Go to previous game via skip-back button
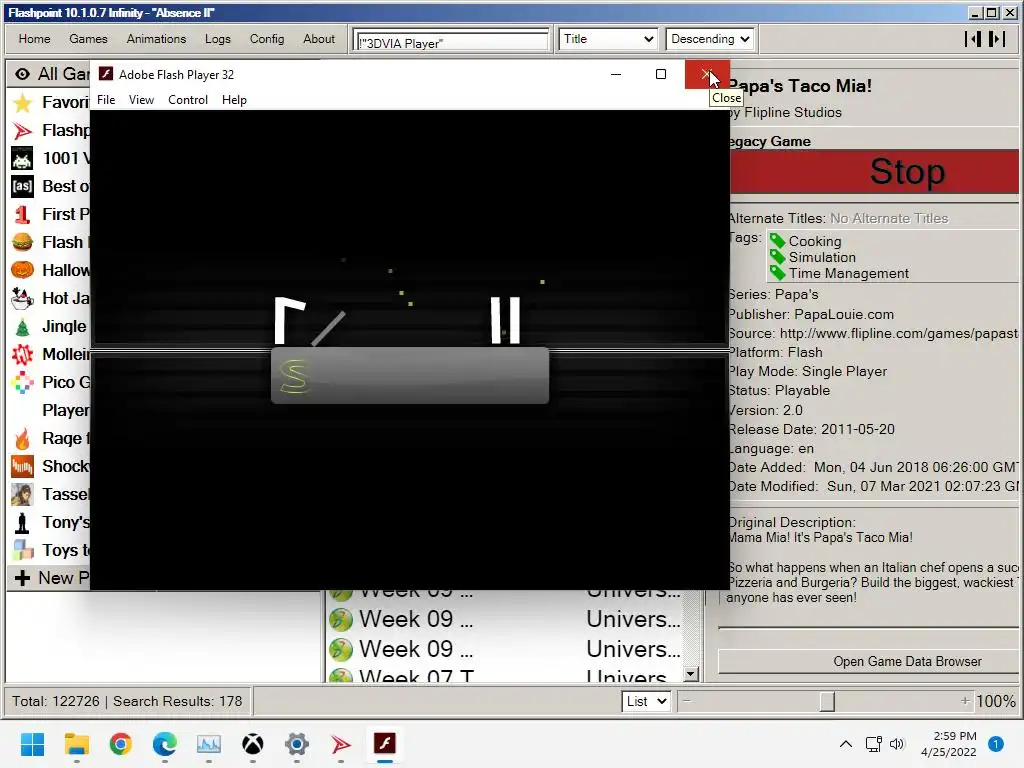The height and width of the screenshot is (768, 1024). pos(972,39)
